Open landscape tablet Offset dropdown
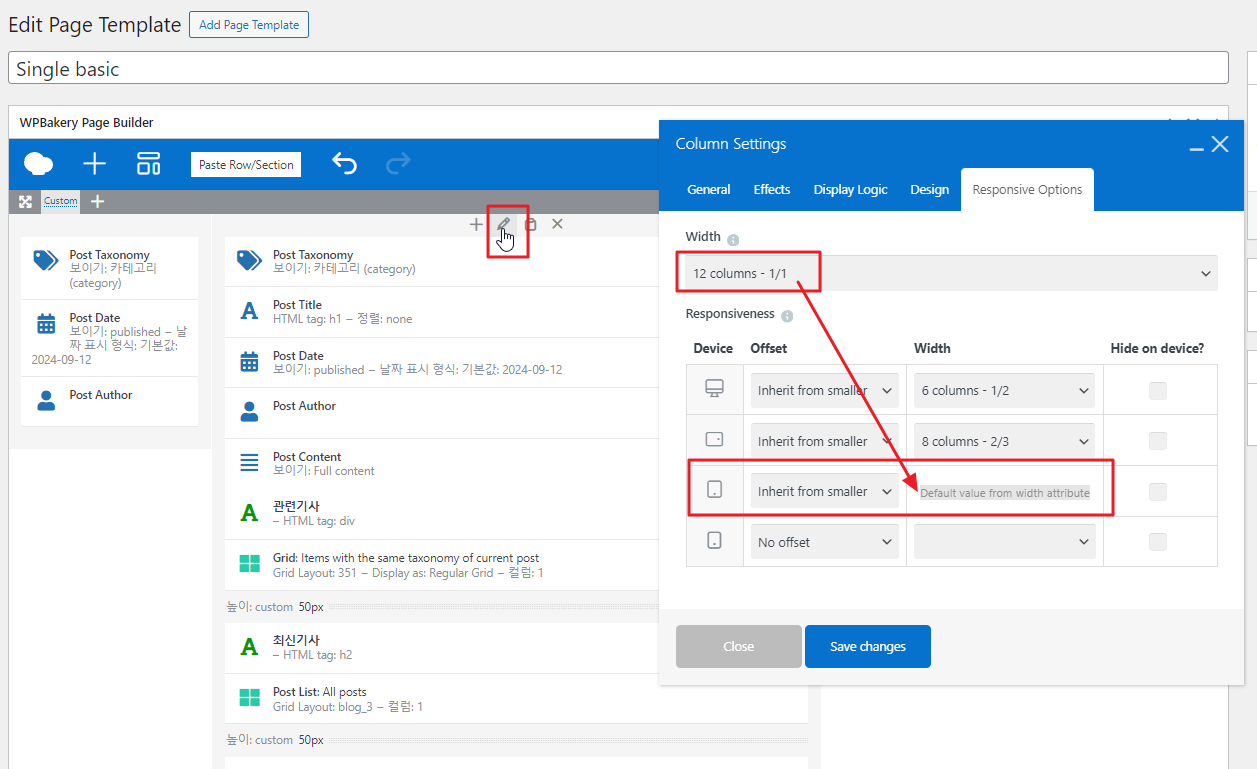The height and width of the screenshot is (769, 1257). point(825,441)
